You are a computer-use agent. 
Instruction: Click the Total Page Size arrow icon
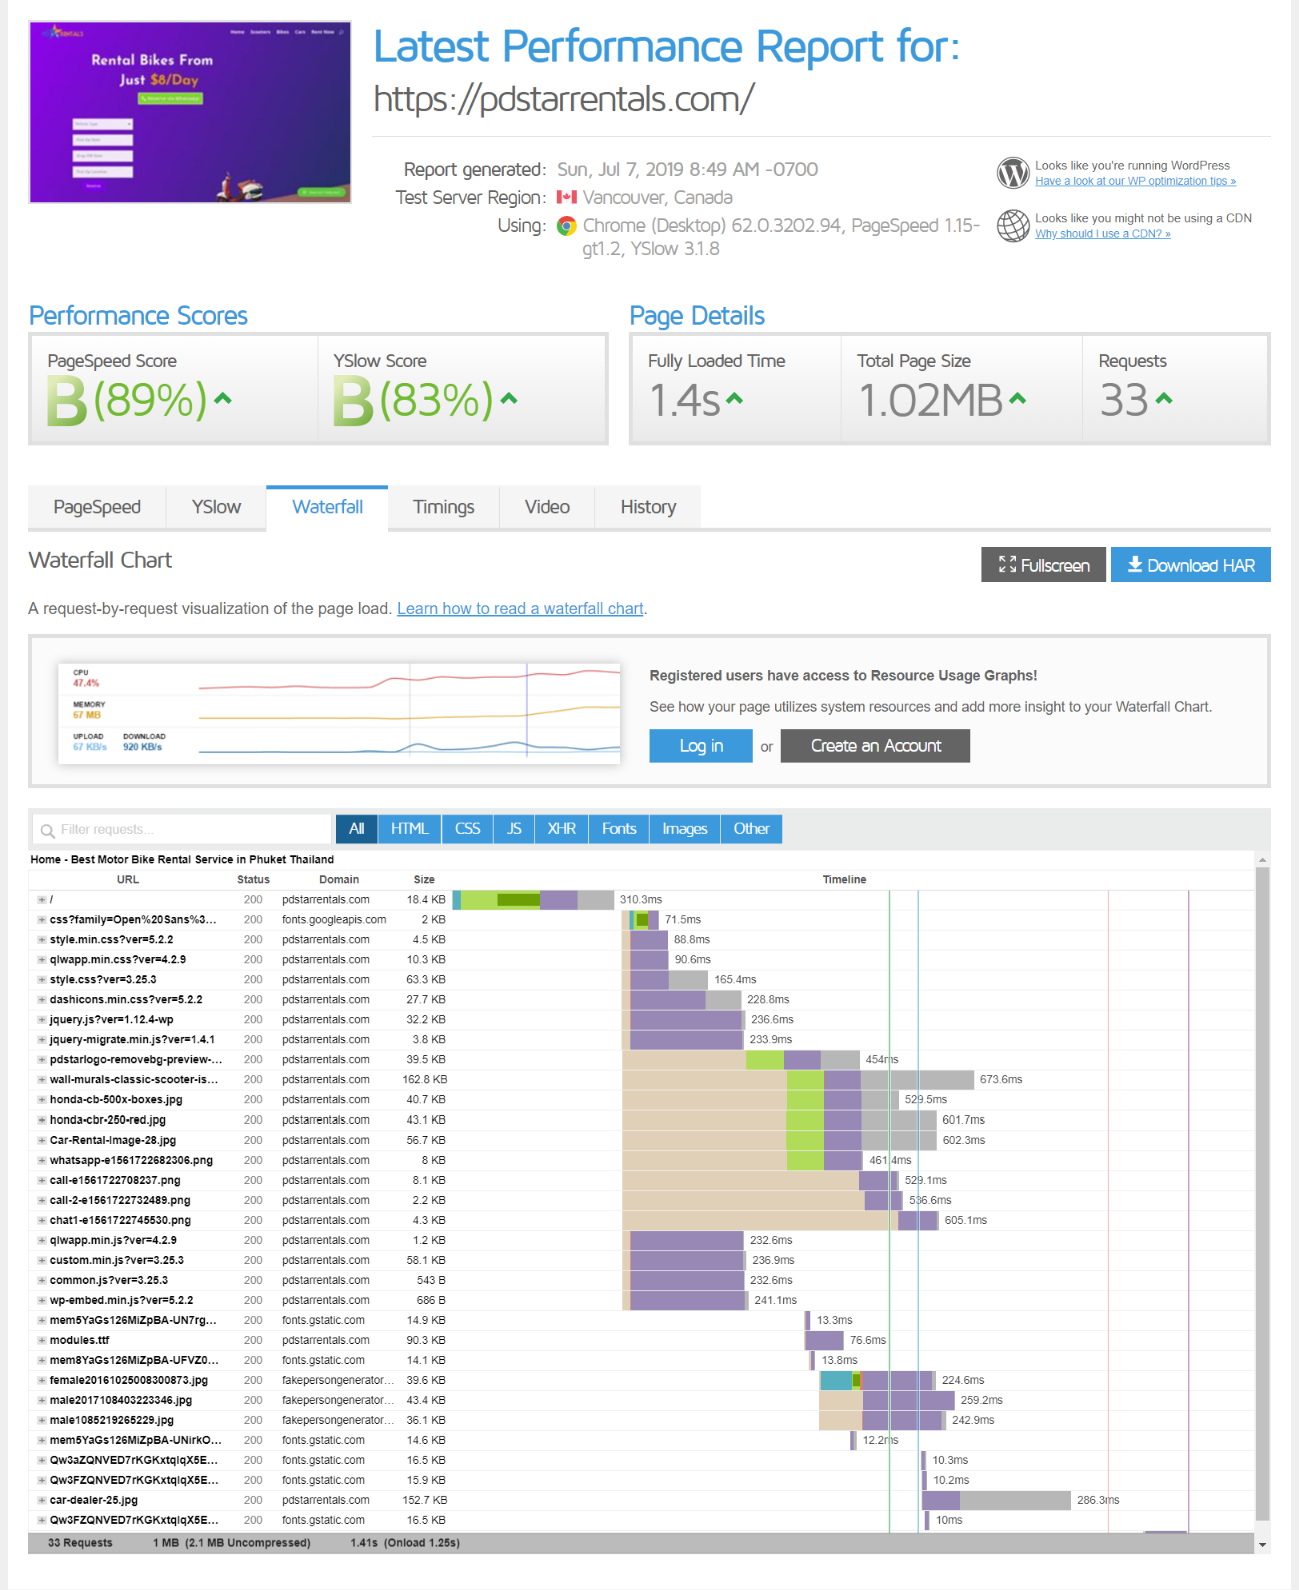point(1017,398)
